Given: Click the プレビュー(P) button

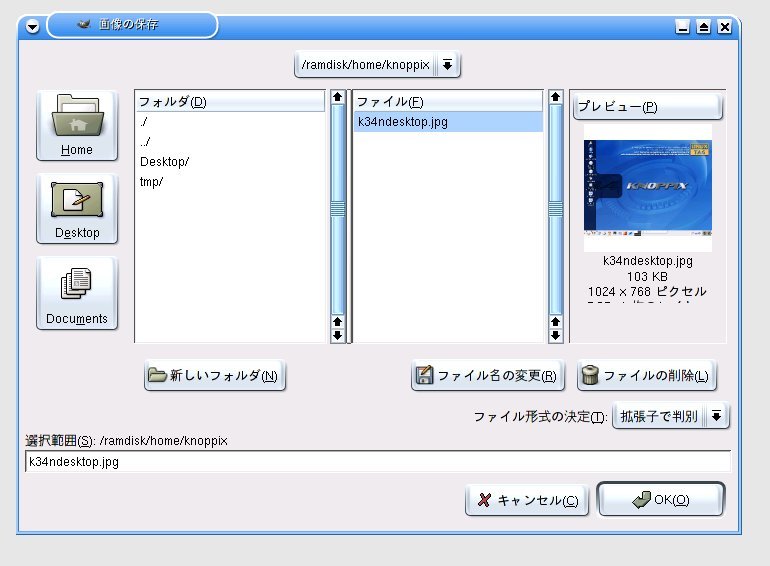Looking at the screenshot, I should tap(648, 107).
